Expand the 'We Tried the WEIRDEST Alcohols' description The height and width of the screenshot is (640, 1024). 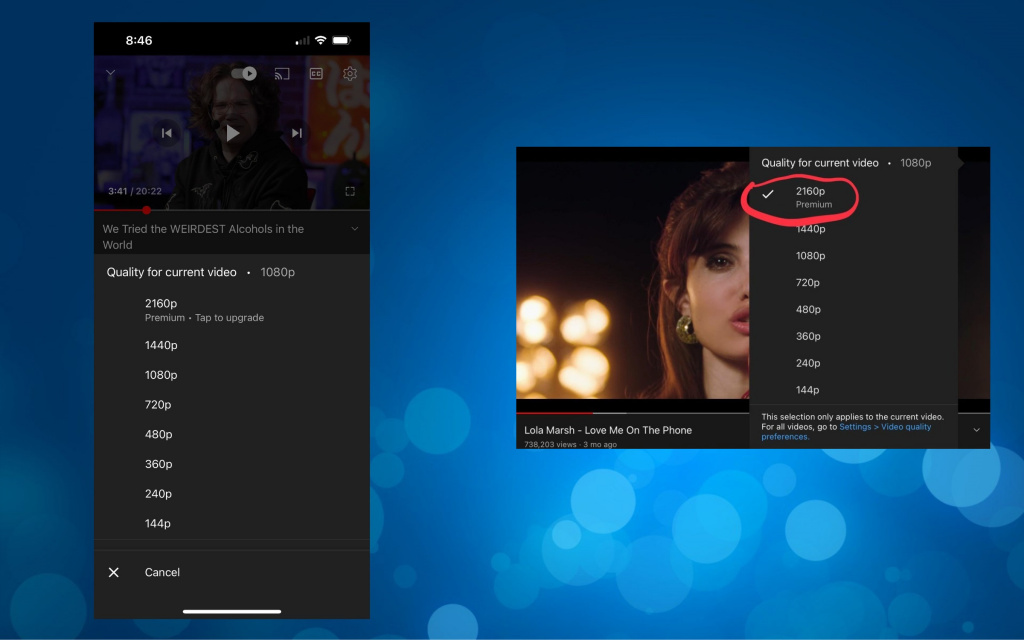click(x=354, y=230)
